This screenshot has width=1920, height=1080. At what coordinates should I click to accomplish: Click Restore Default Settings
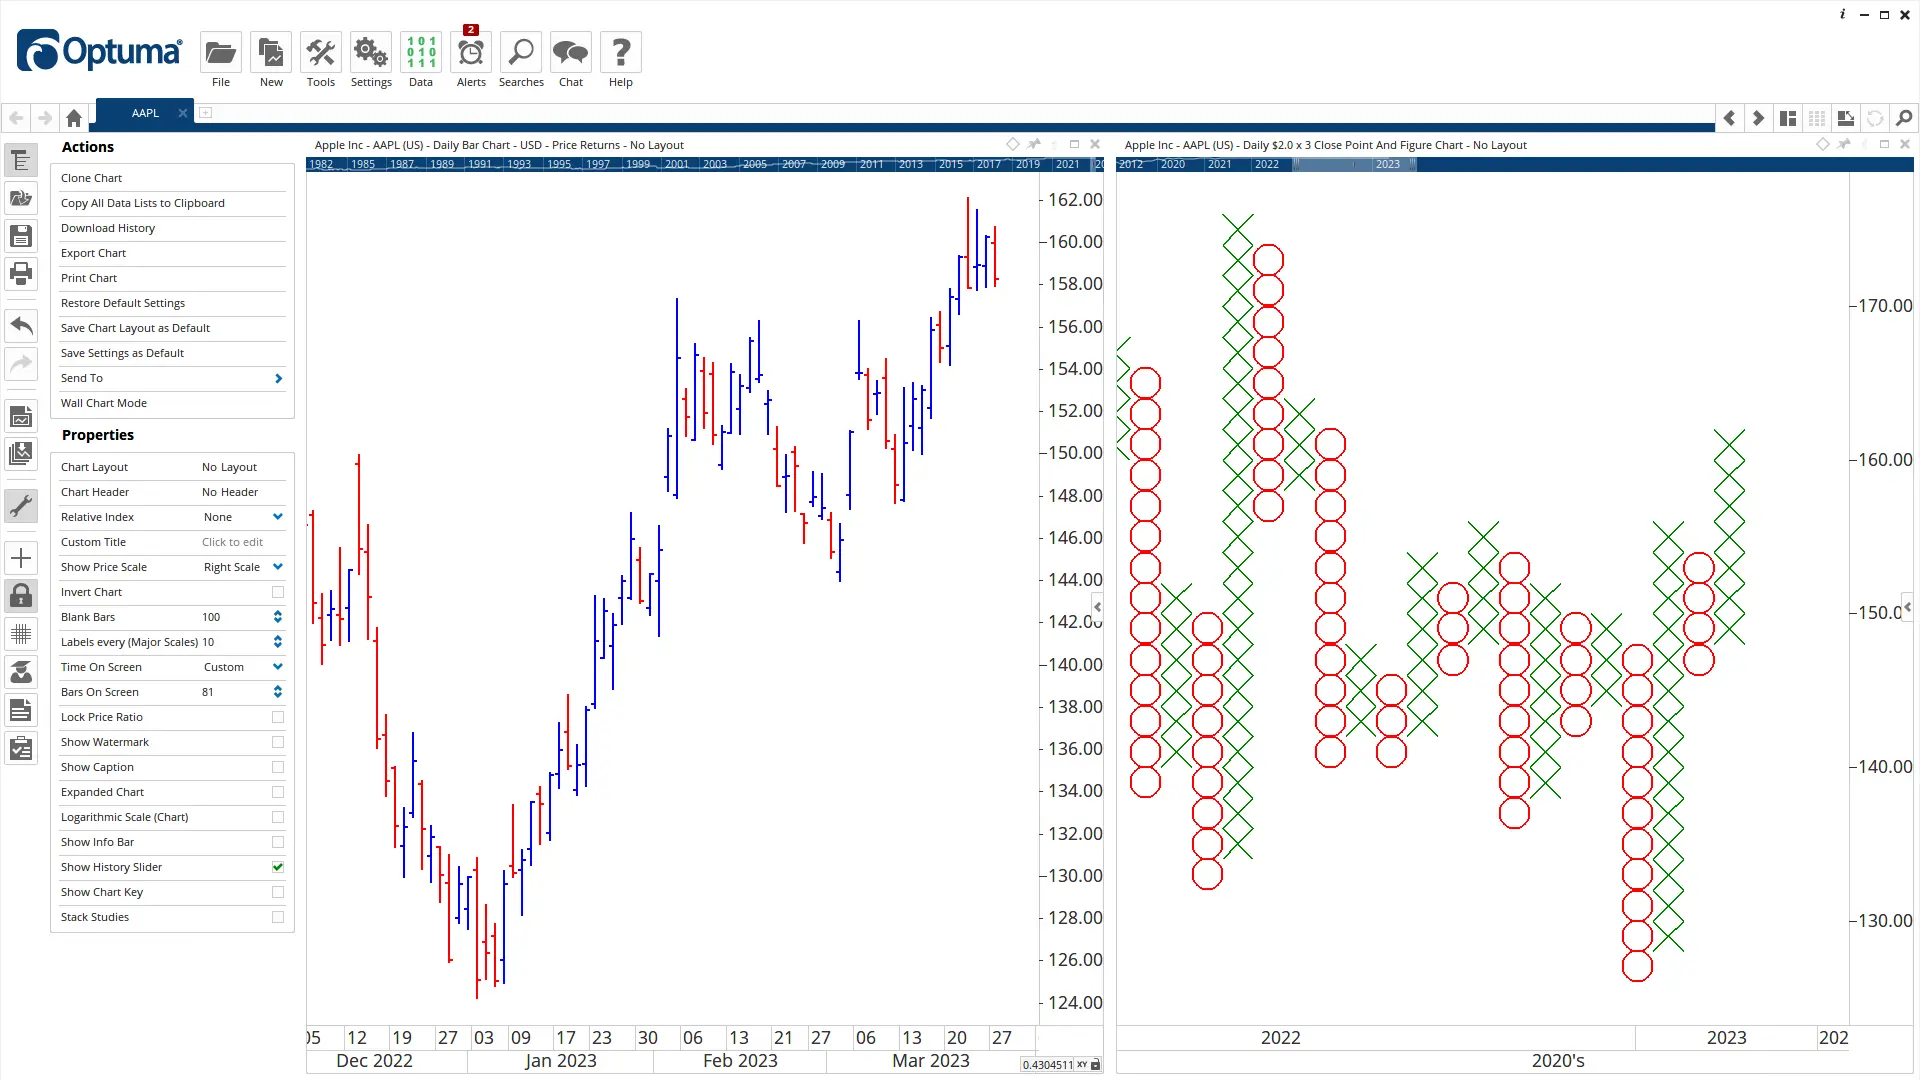123,303
